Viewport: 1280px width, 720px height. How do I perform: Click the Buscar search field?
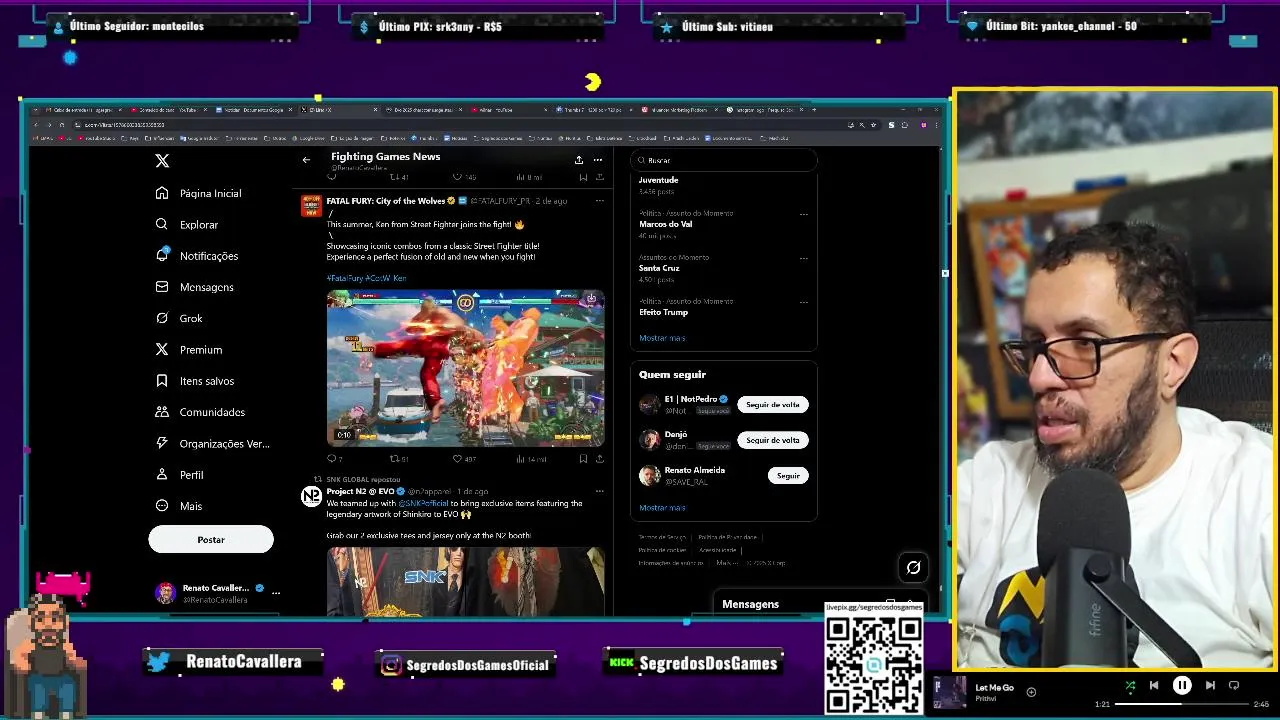(723, 160)
